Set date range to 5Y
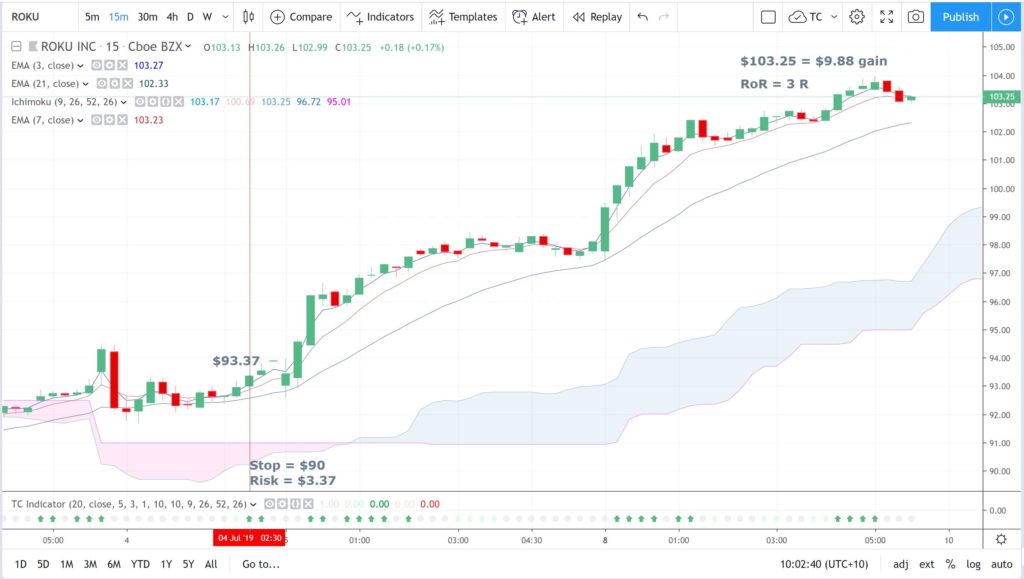Viewport: 1024px width, 579px height. (x=188, y=564)
